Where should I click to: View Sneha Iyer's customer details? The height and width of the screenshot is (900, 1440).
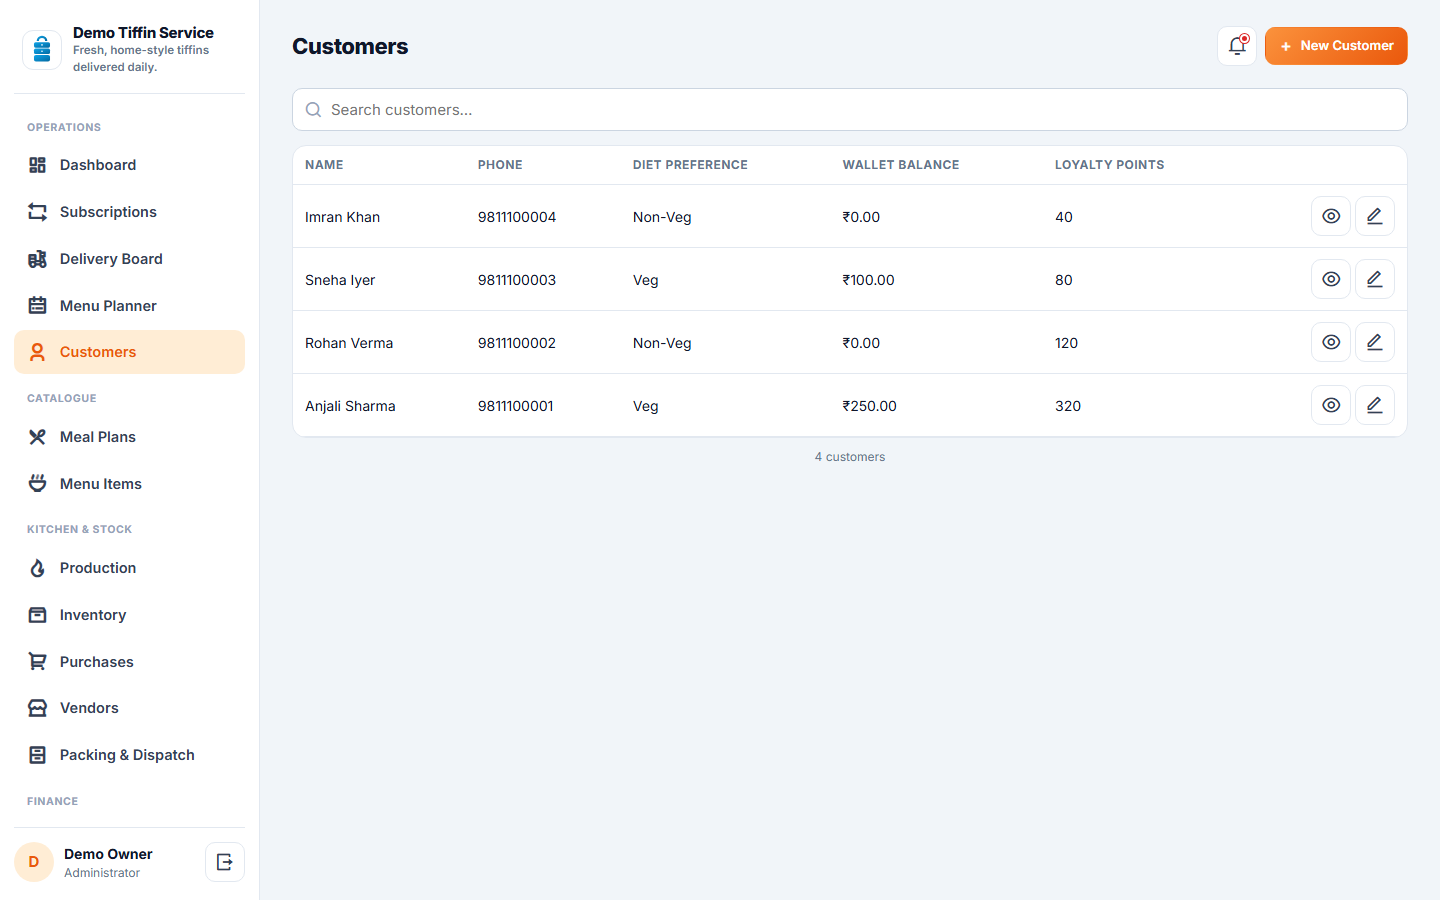[x=1331, y=279]
